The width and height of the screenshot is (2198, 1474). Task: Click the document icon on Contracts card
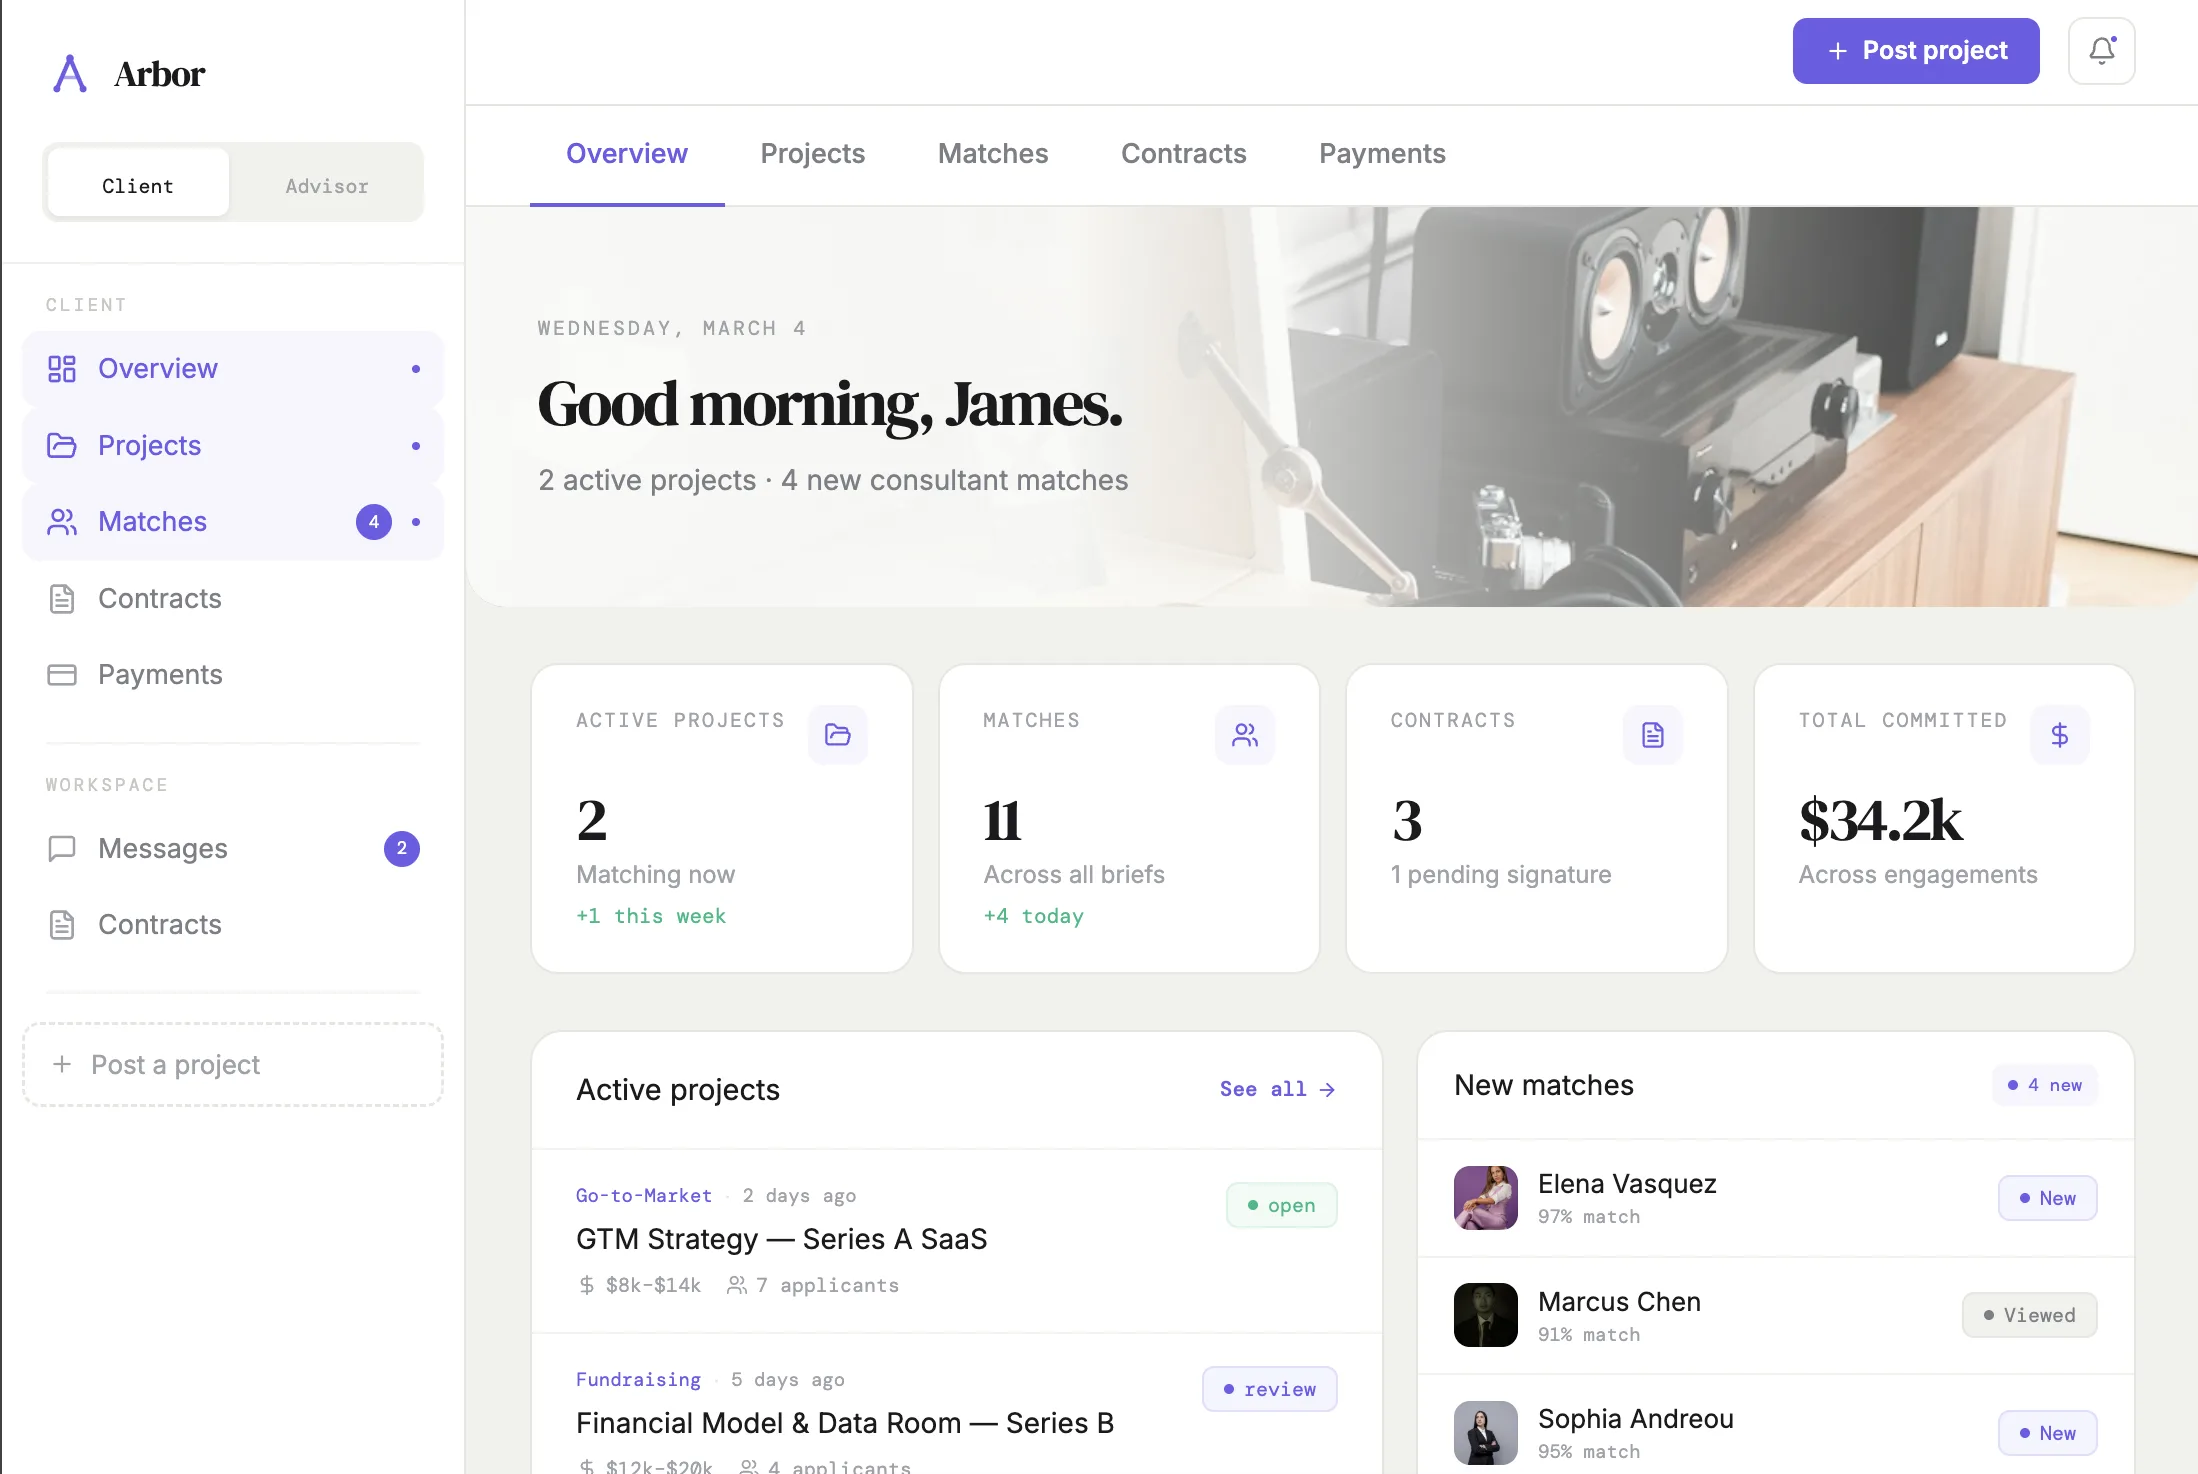coord(1652,735)
